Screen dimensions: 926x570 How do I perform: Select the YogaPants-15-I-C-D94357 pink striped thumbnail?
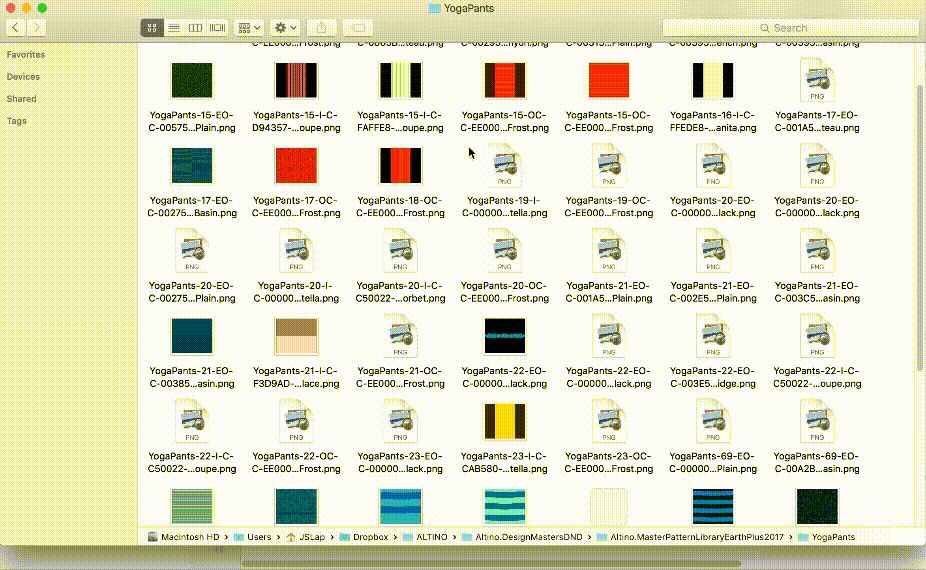(296, 80)
